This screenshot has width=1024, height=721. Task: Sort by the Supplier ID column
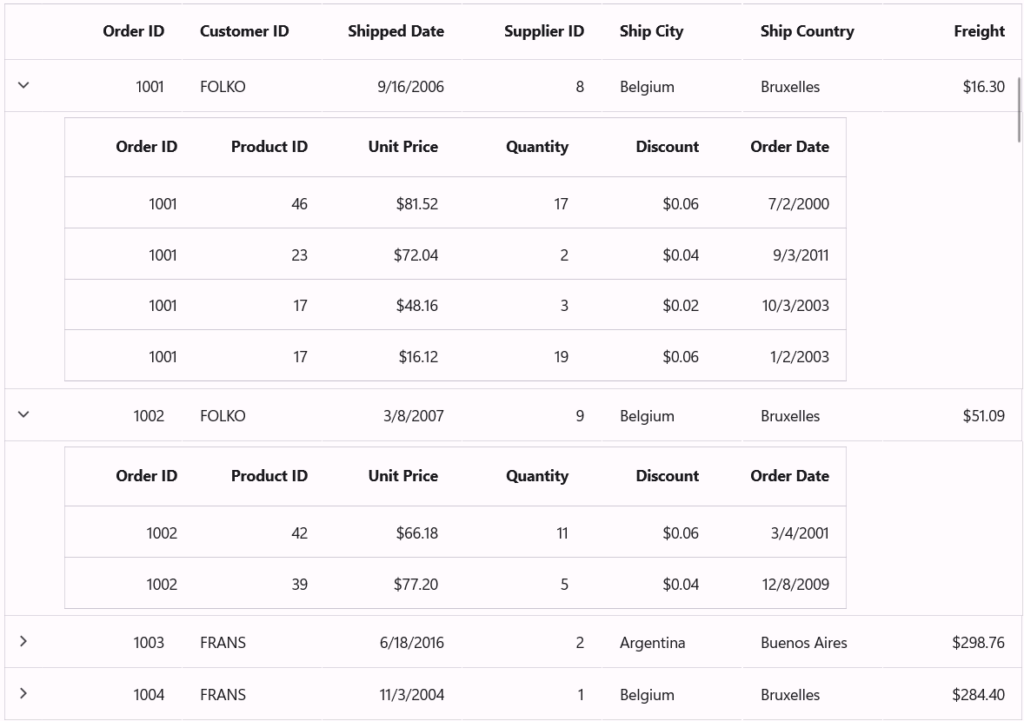click(x=543, y=31)
